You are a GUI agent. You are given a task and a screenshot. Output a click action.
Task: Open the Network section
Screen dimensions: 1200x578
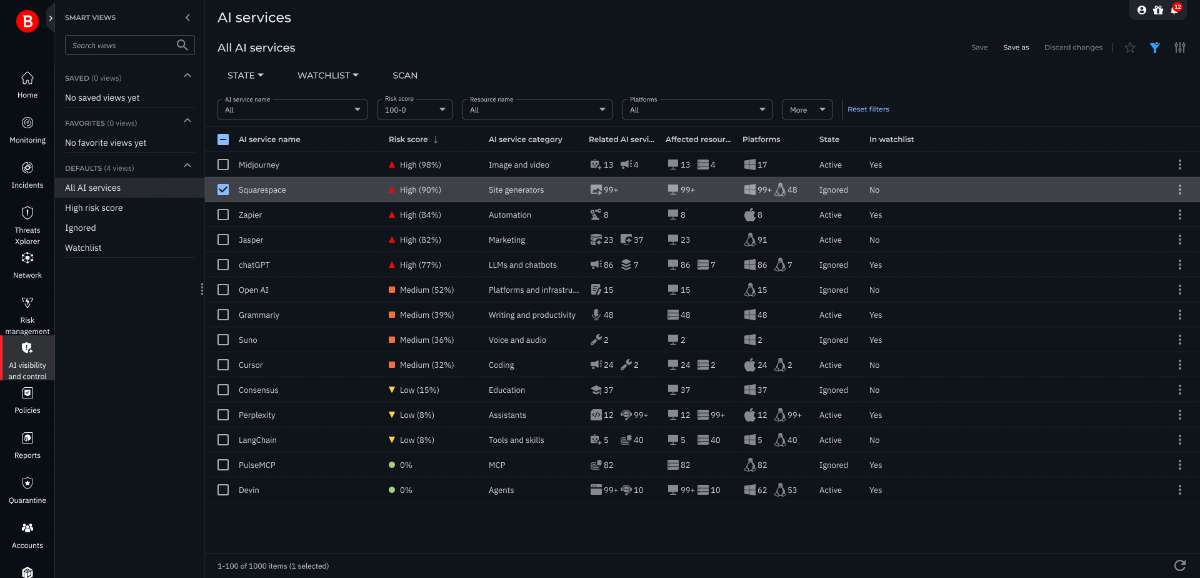(27, 265)
